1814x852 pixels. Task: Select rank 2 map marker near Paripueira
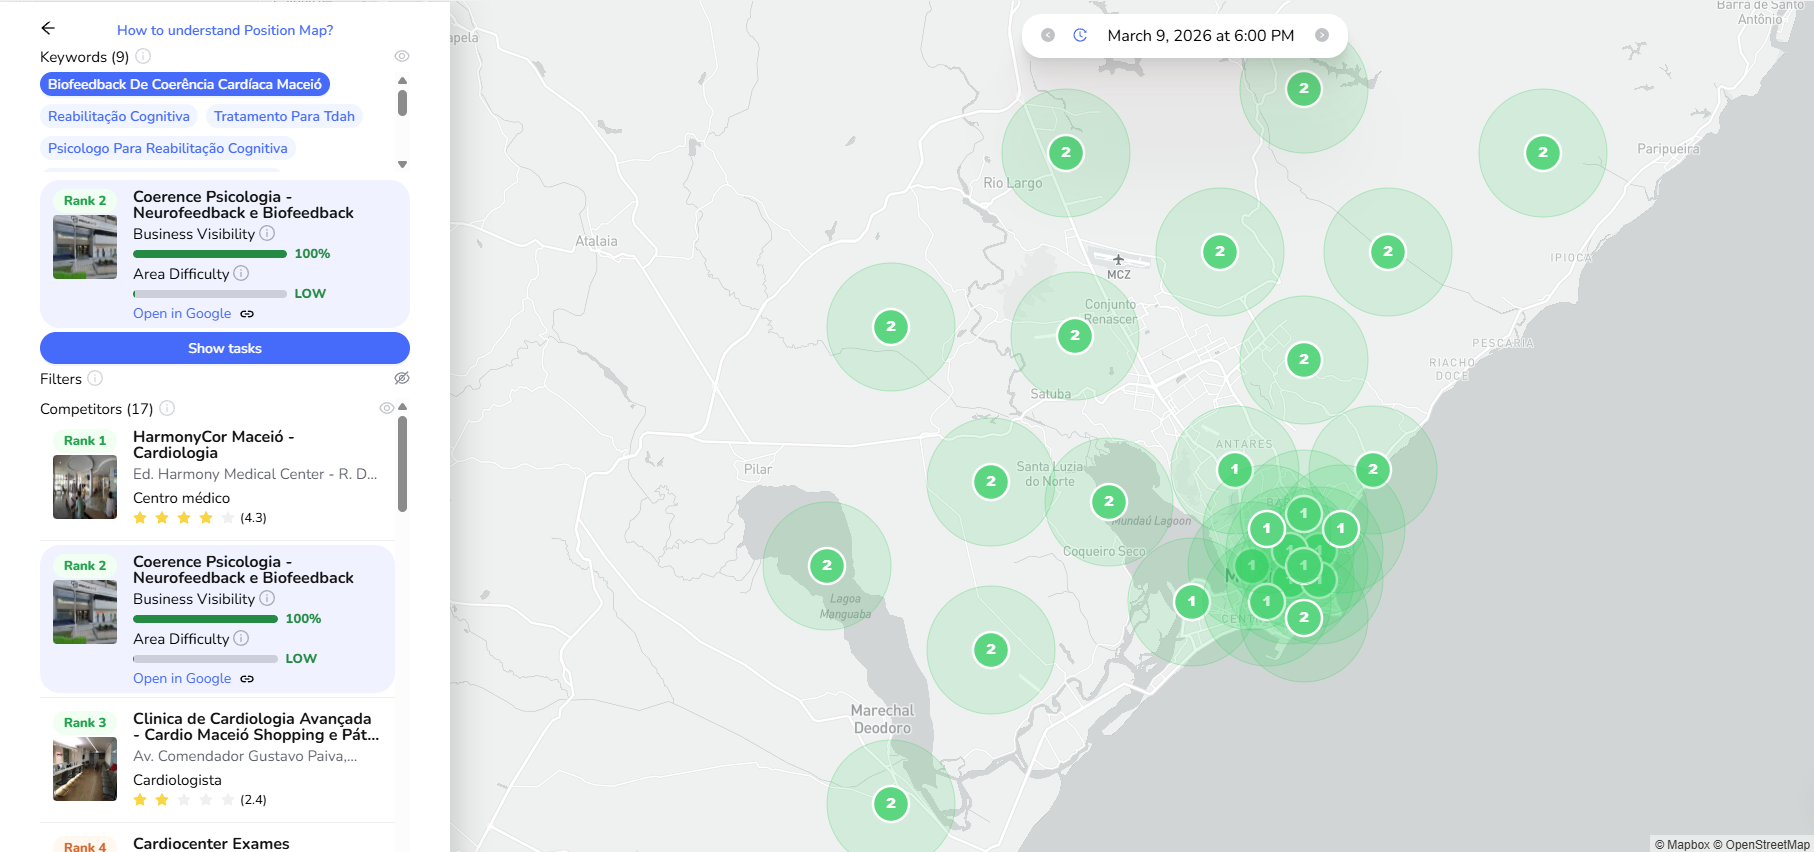point(1543,153)
